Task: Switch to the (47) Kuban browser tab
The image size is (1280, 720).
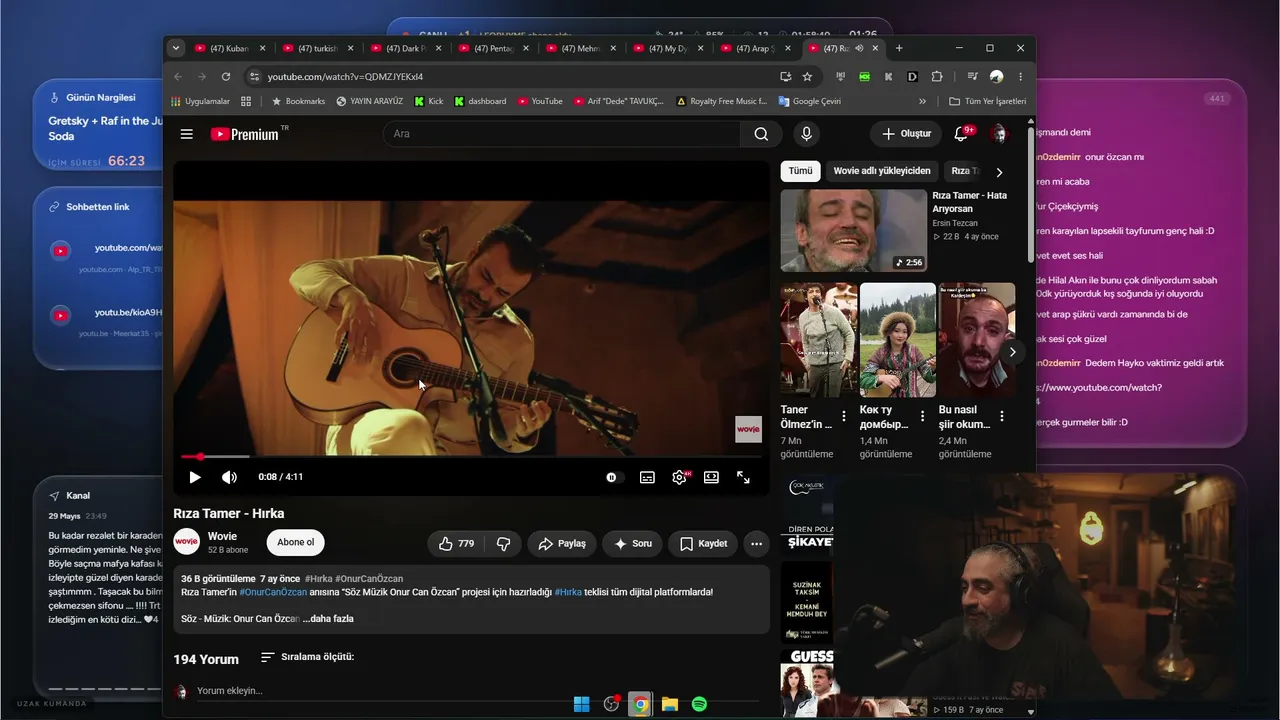Action: [x=231, y=48]
